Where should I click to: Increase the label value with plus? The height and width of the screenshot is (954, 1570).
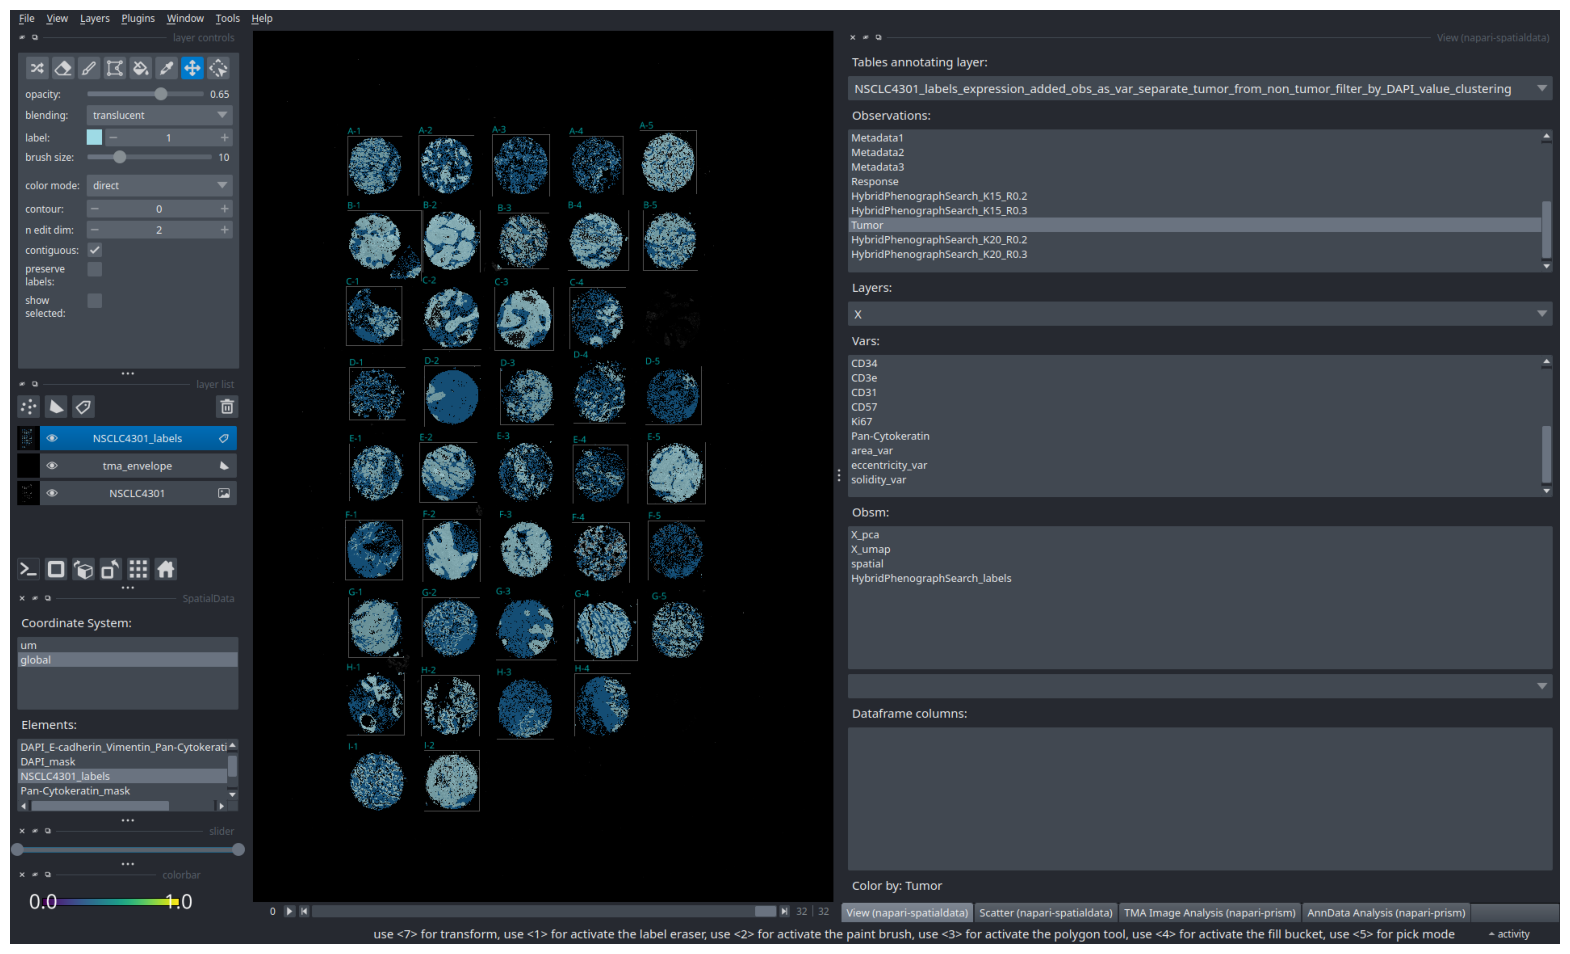coord(224,138)
